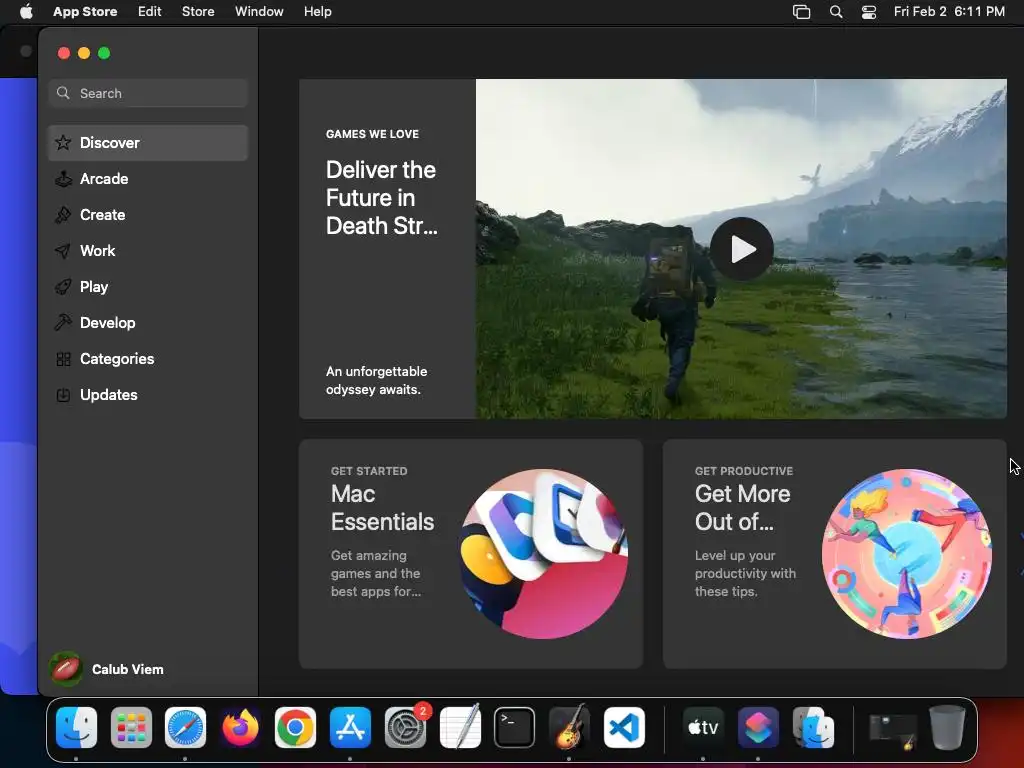The height and width of the screenshot is (768, 1024).
Task: Open TextEdit from the Dock
Action: (460, 726)
